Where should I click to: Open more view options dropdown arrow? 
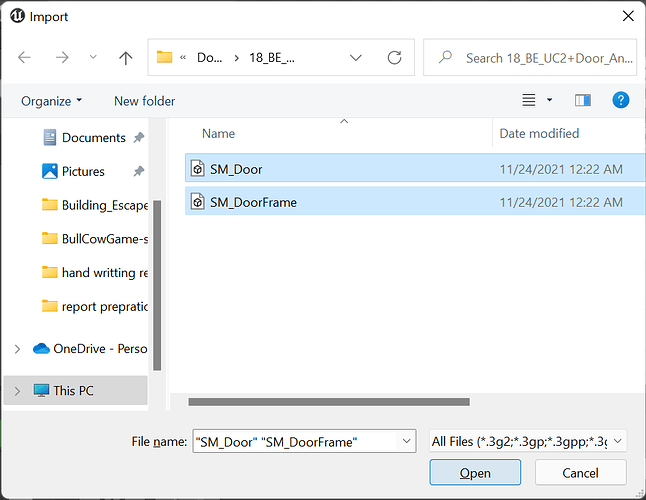coord(549,100)
